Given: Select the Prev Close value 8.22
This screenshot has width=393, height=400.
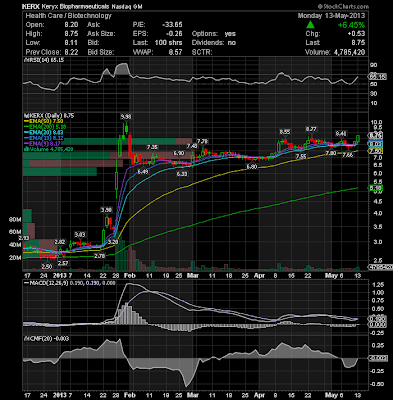Looking at the screenshot, I should click(71, 52).
